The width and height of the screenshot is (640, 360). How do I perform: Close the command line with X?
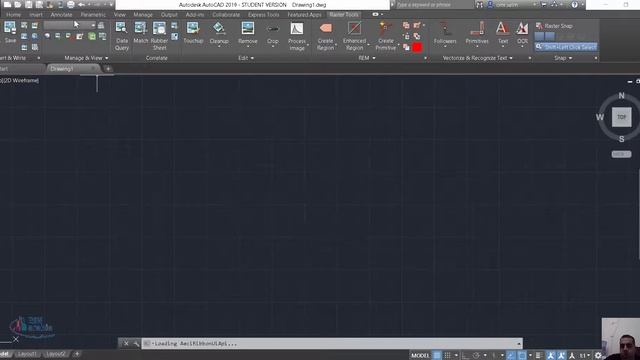click(x=126, y=344)
